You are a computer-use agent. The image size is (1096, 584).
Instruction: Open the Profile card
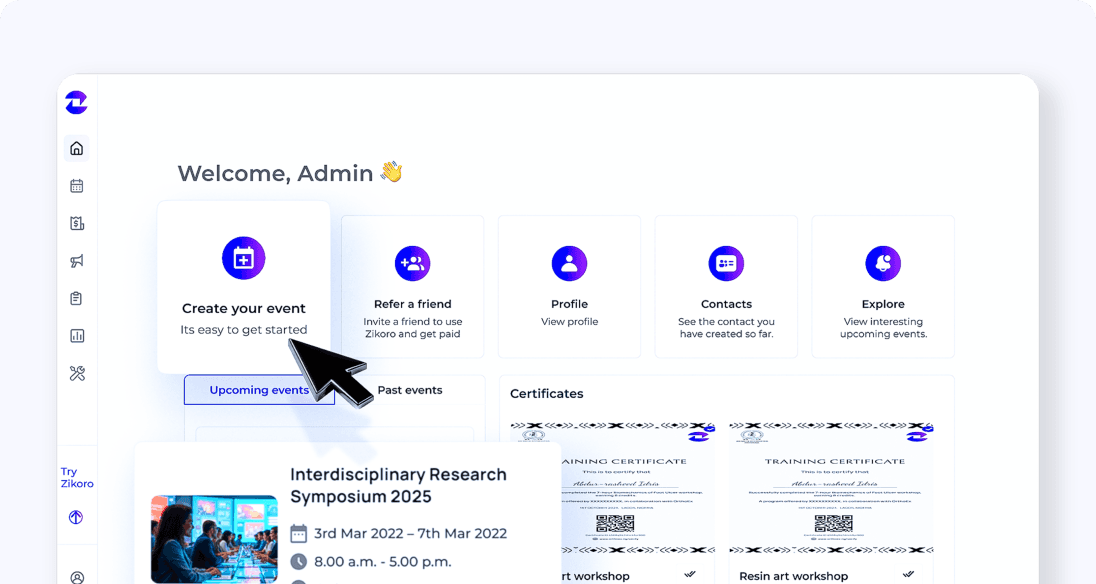tap(569, 286)
